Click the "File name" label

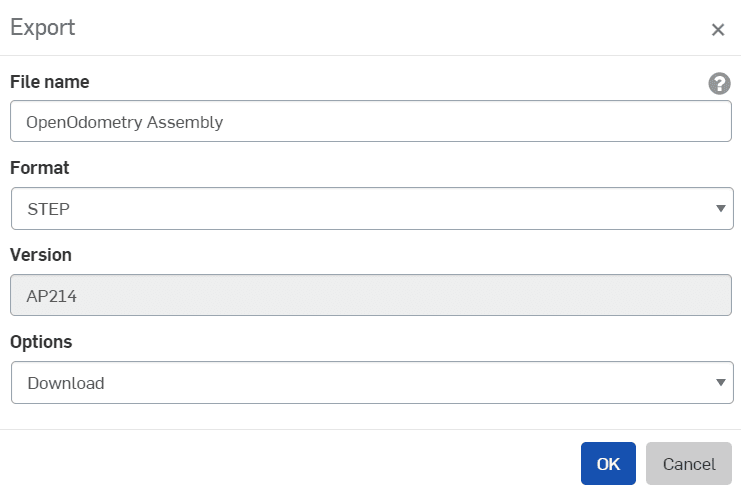pyautogui.click(x=50, y=82)
